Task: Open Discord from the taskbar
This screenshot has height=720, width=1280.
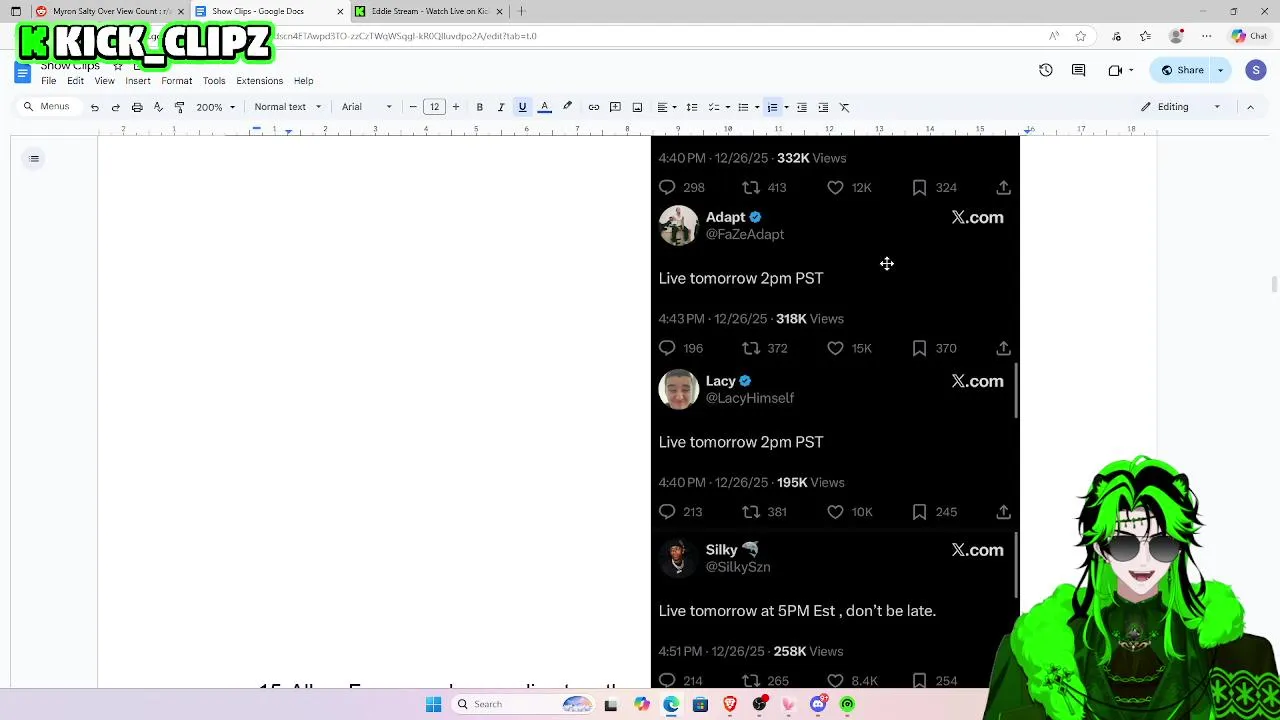Action: (818, 704)
